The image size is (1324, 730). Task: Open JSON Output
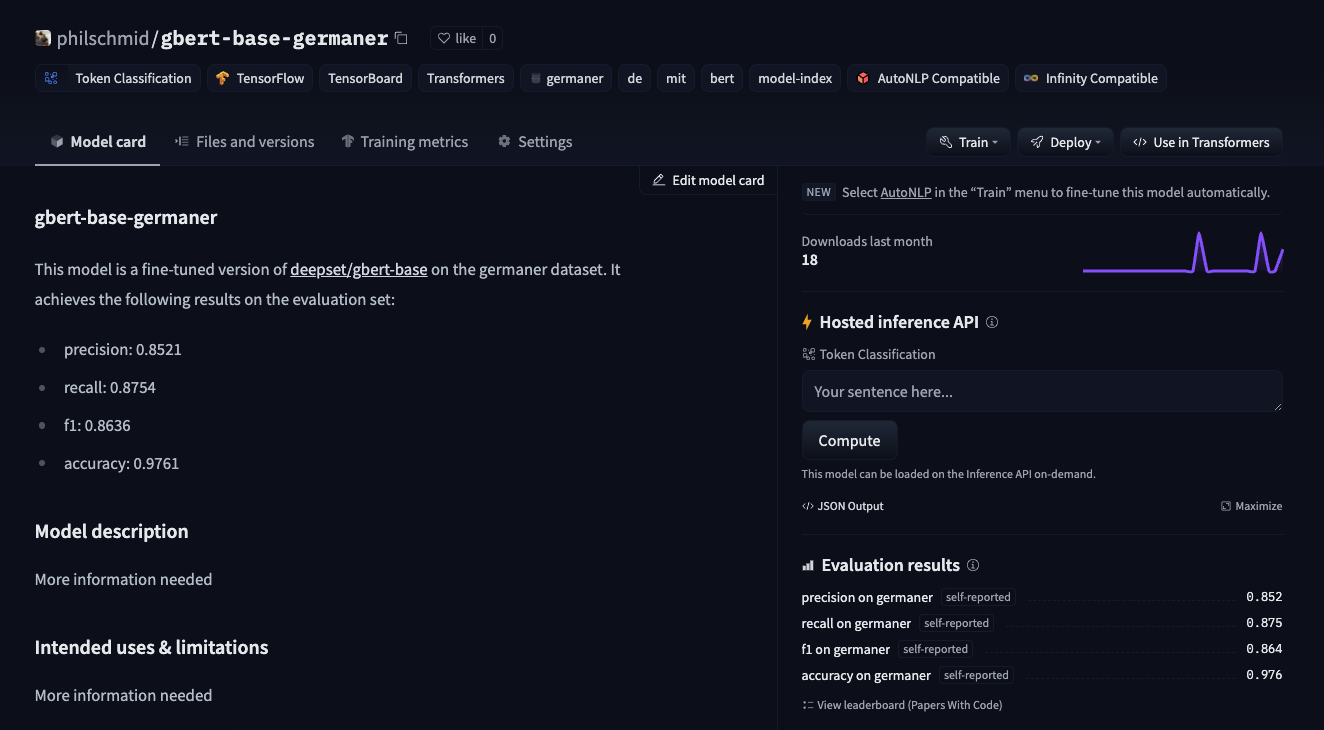tap(843, 506)
